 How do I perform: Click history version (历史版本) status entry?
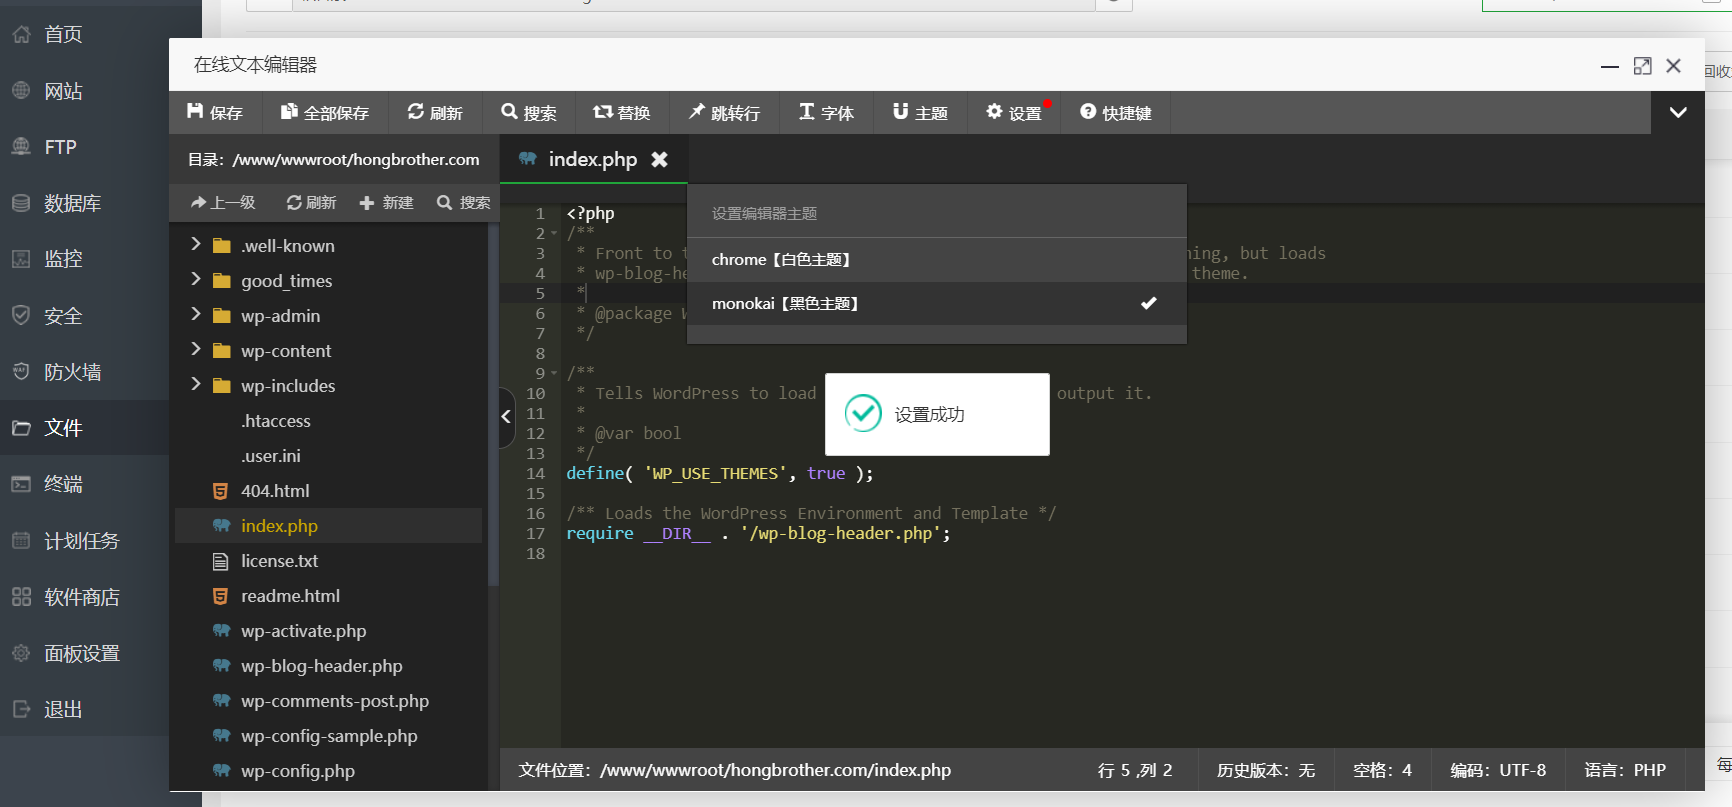[1266, 770]
